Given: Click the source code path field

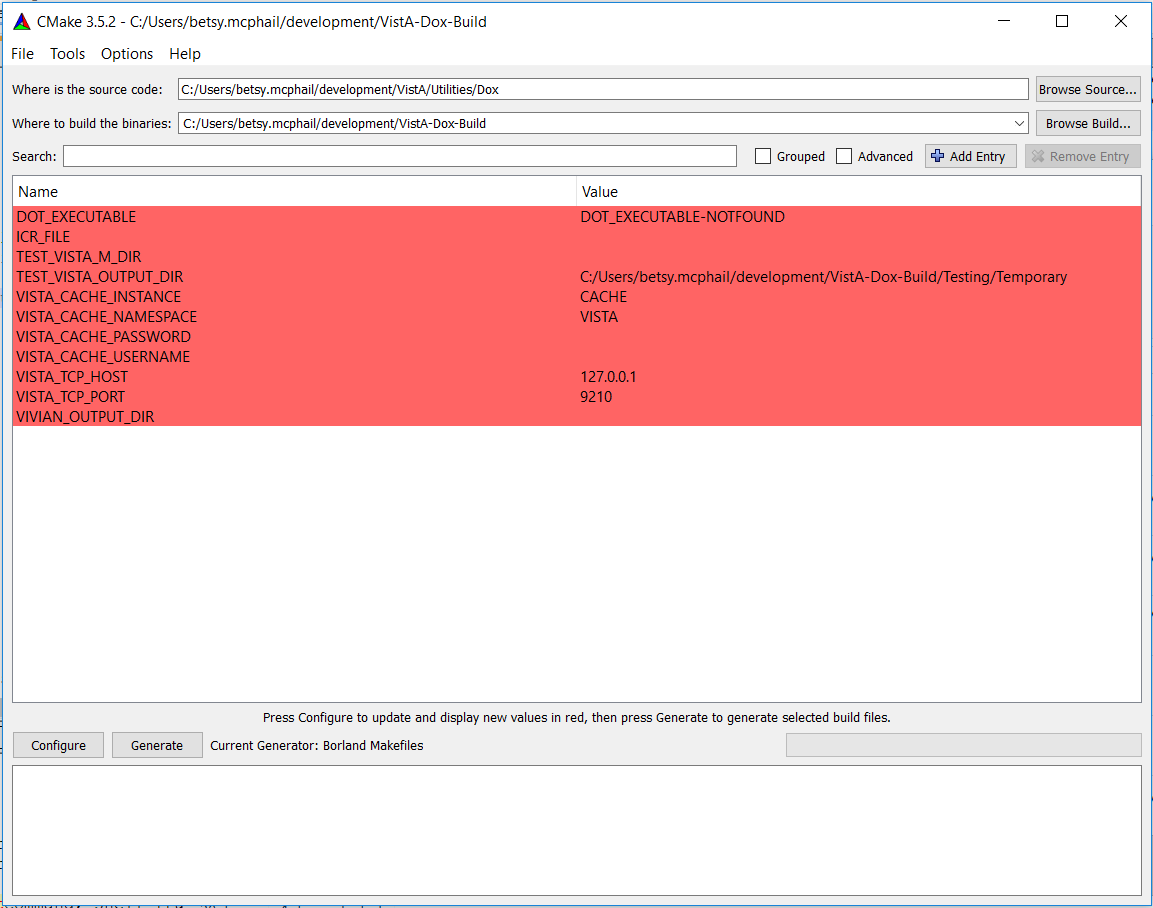Looking at the screenshot, I should (602, 89).
